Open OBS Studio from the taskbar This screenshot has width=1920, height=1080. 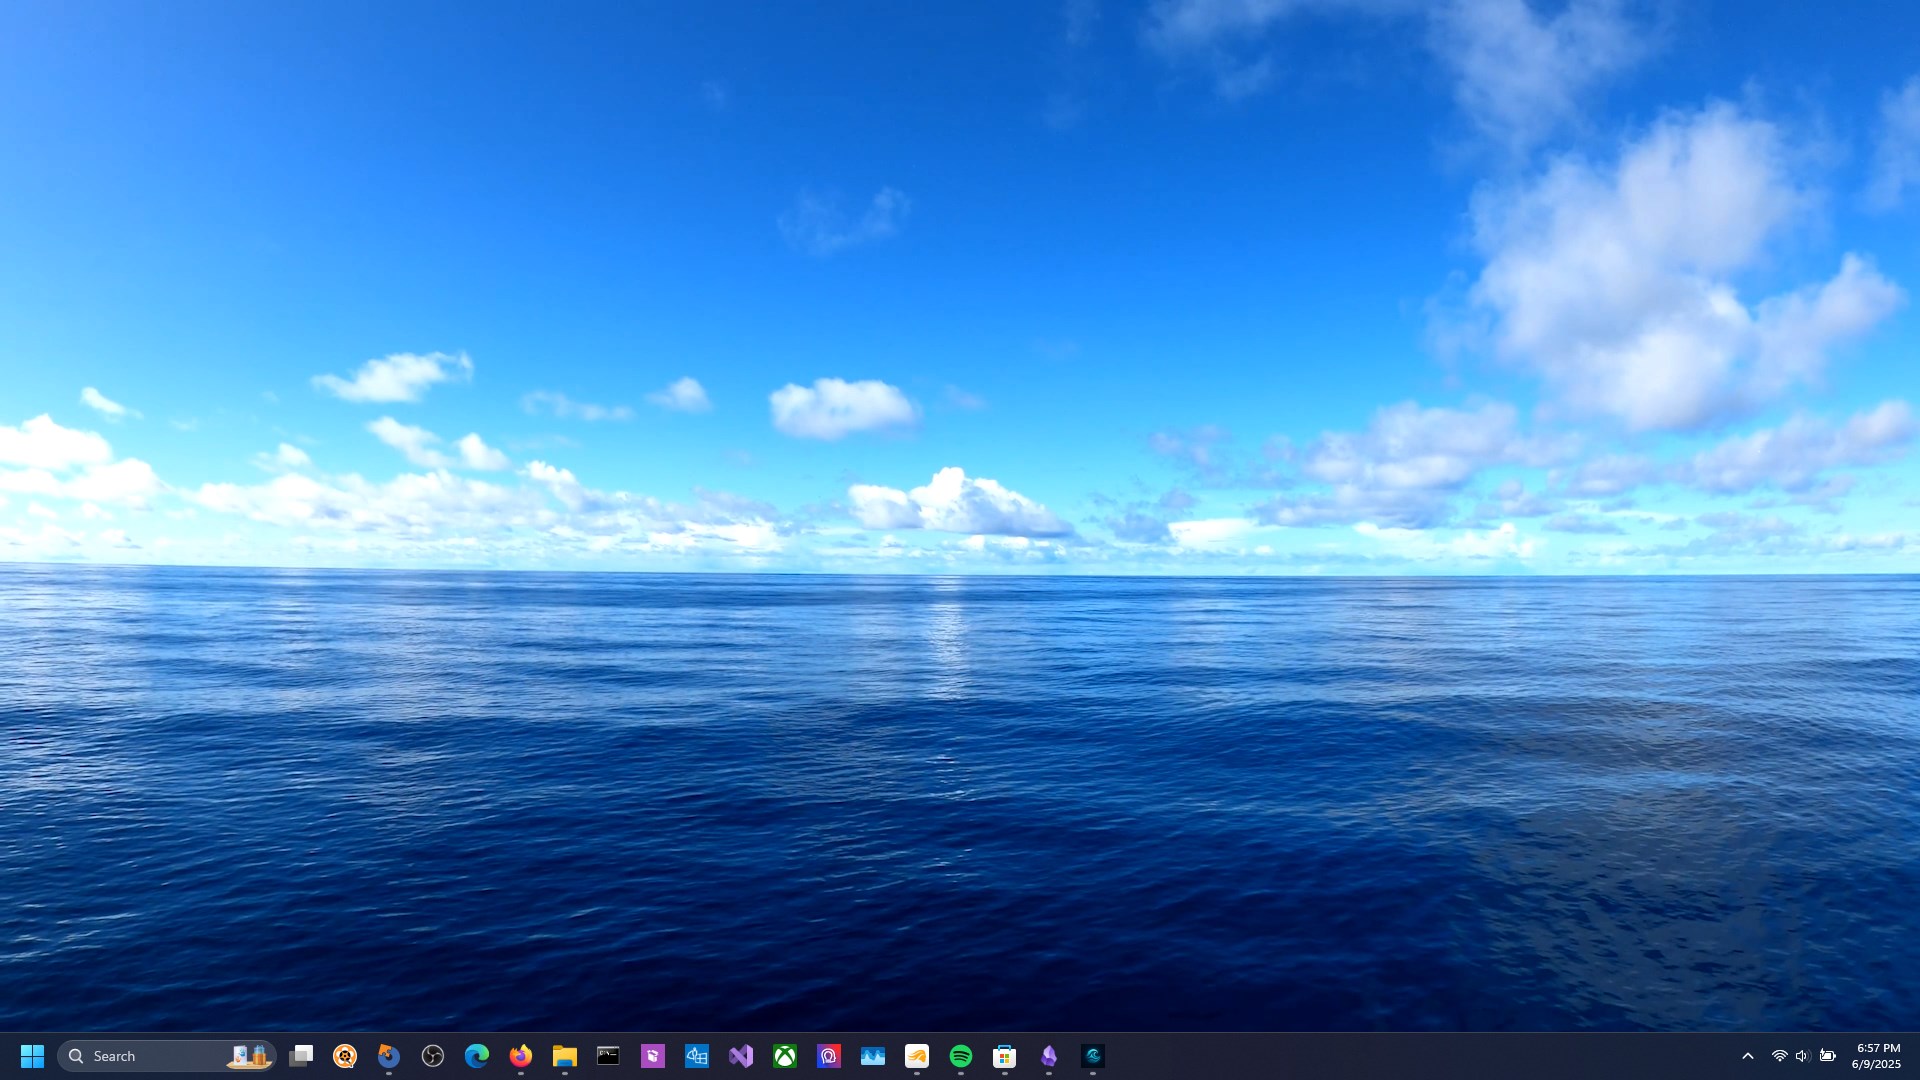432,1056
